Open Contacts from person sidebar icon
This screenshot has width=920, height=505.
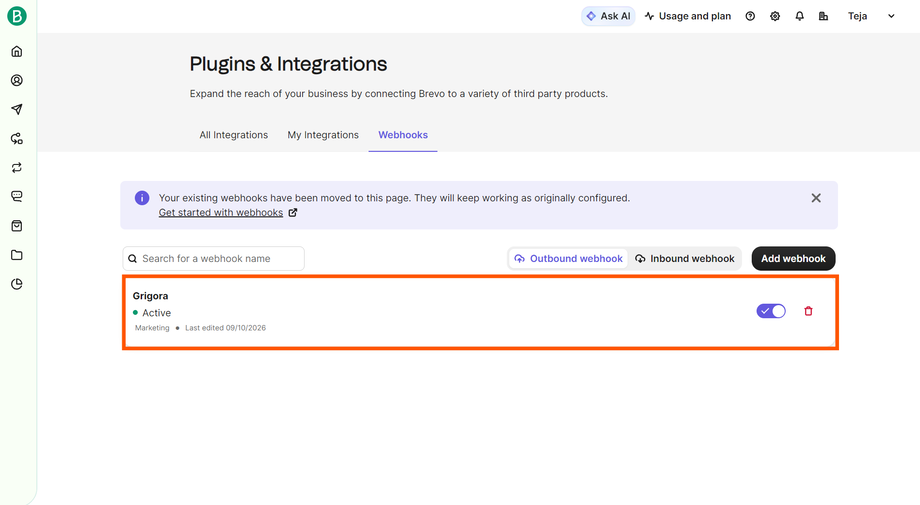pyautogui.click(x=17, y=80)
